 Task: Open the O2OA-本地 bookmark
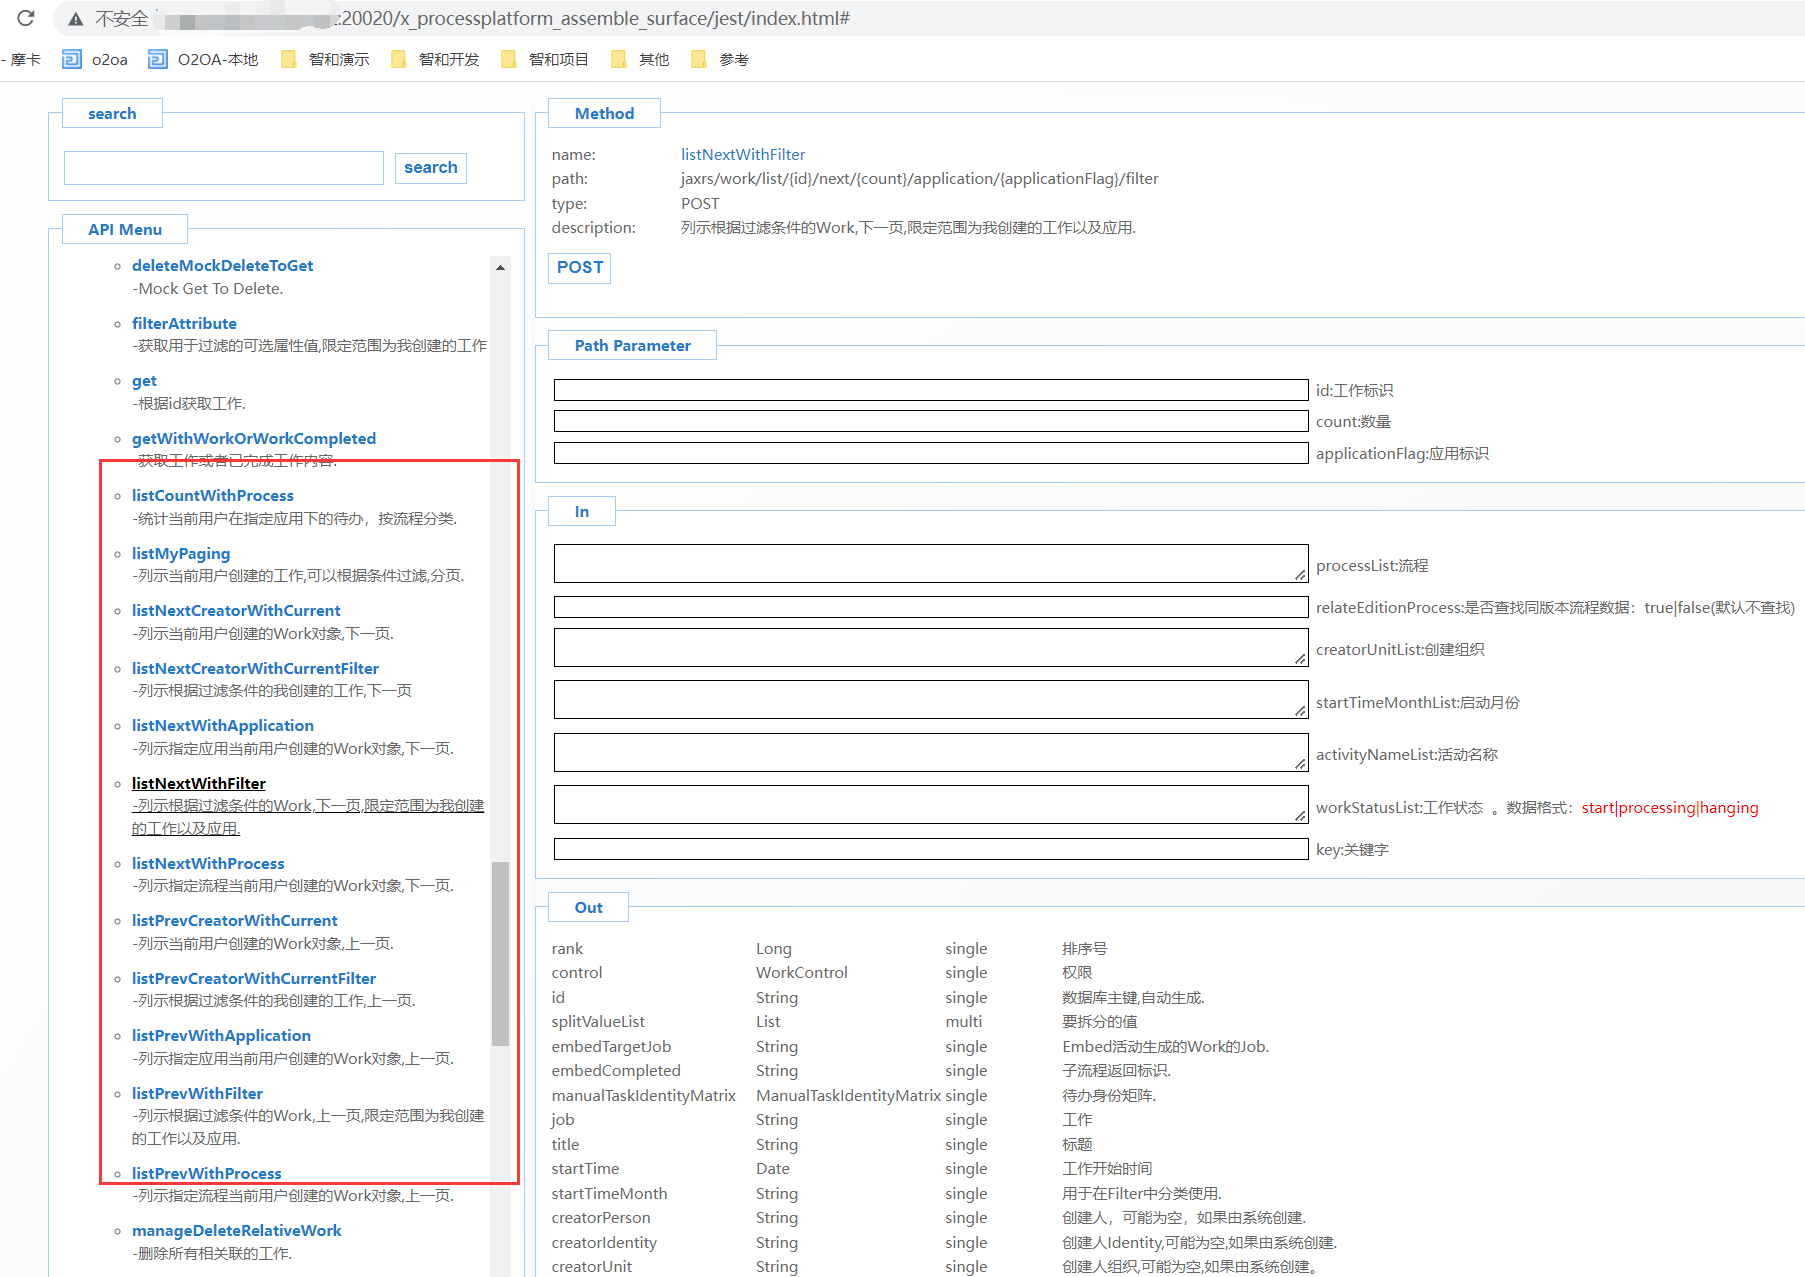(204, 60)
